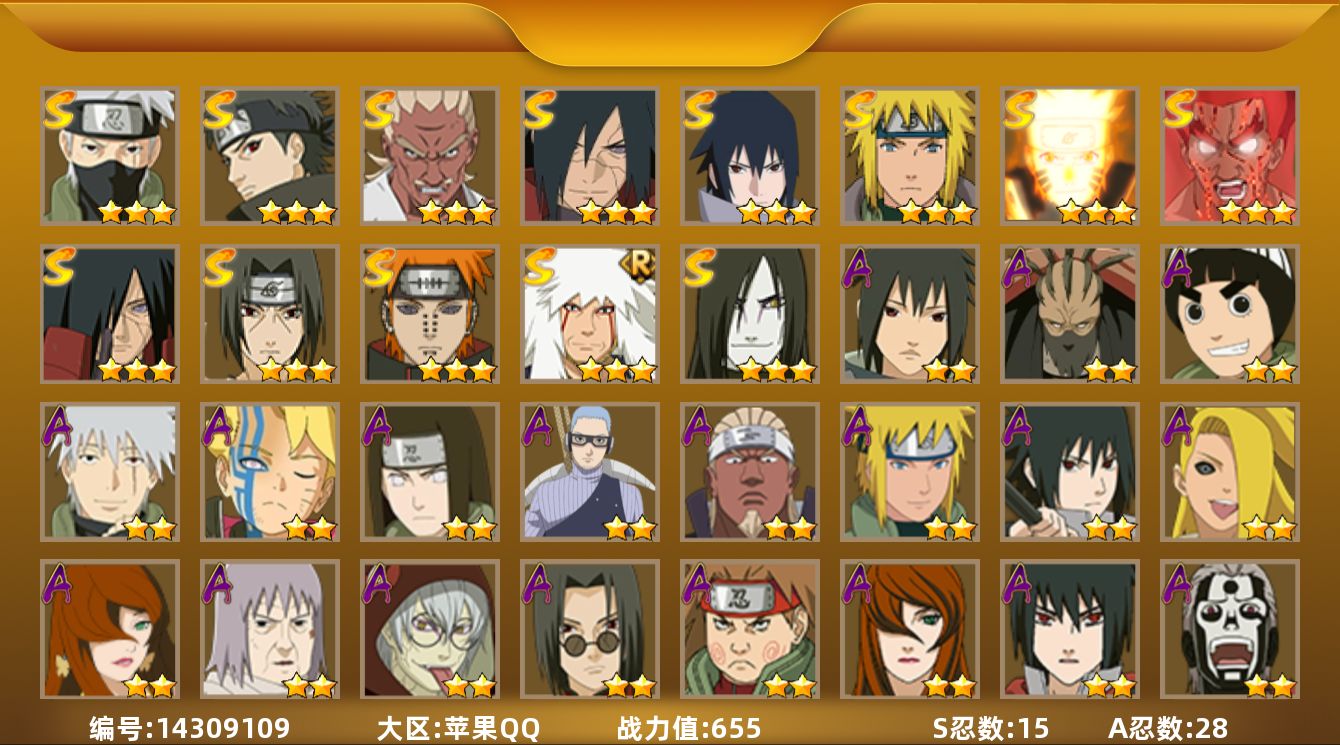Screen dimensions: 1340x745
Task: Select the blond boy with blue facial marking
Action: click(x=270, y=472)
